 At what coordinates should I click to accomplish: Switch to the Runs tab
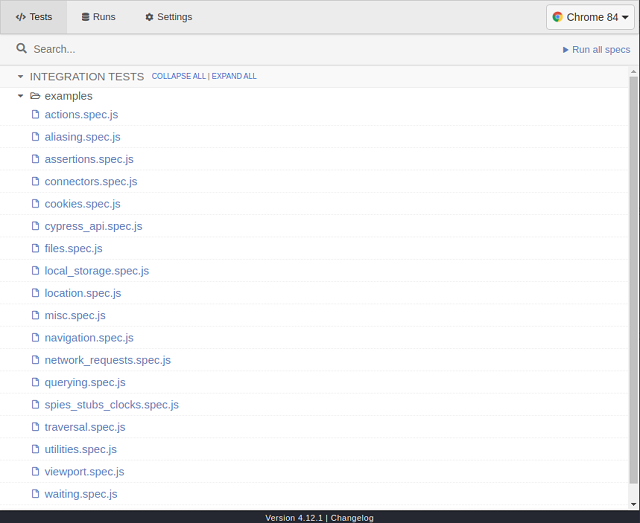(x=98, y=17)
